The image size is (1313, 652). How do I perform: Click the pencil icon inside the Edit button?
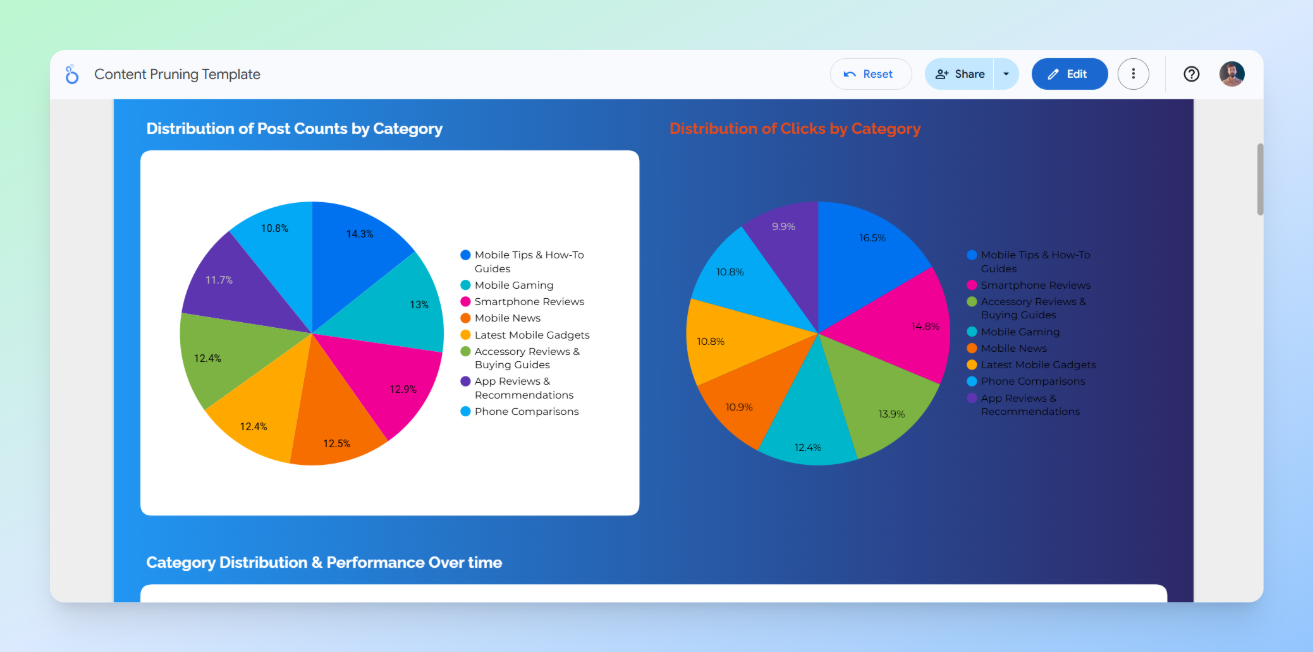[1053, 73]
